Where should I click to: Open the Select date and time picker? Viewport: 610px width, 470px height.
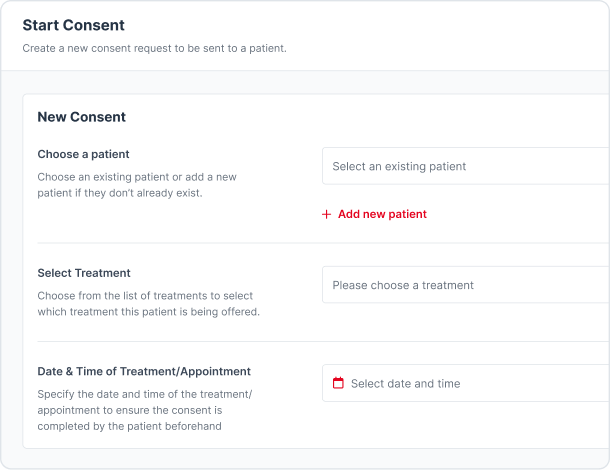pyautogui.click(x=466, y=383)
